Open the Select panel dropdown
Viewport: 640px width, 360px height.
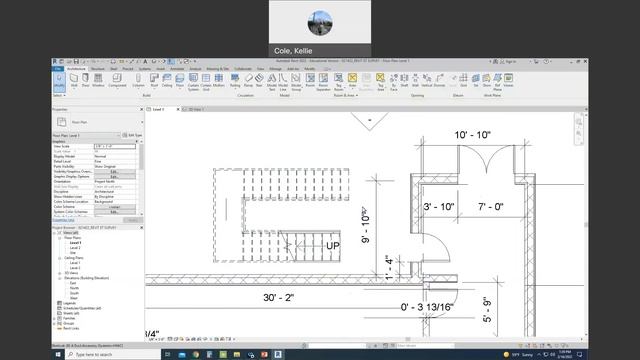click(x=59, y=96)
